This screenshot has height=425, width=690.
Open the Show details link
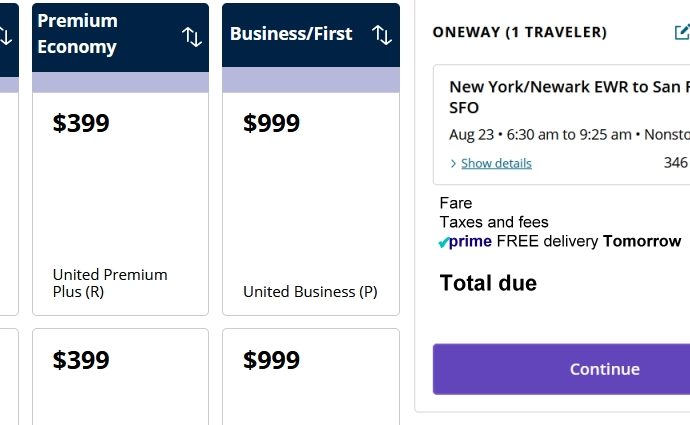(x=496, y=163)
